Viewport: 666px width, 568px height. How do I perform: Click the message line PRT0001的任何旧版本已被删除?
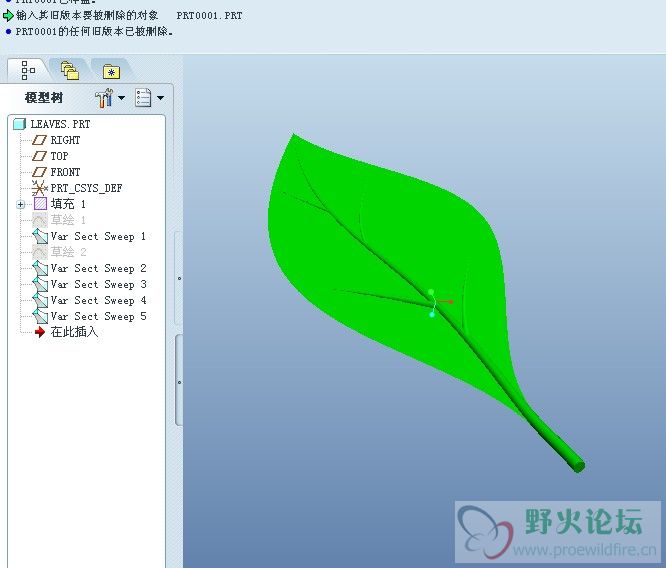pyautogui.click(x=94, y=31)
